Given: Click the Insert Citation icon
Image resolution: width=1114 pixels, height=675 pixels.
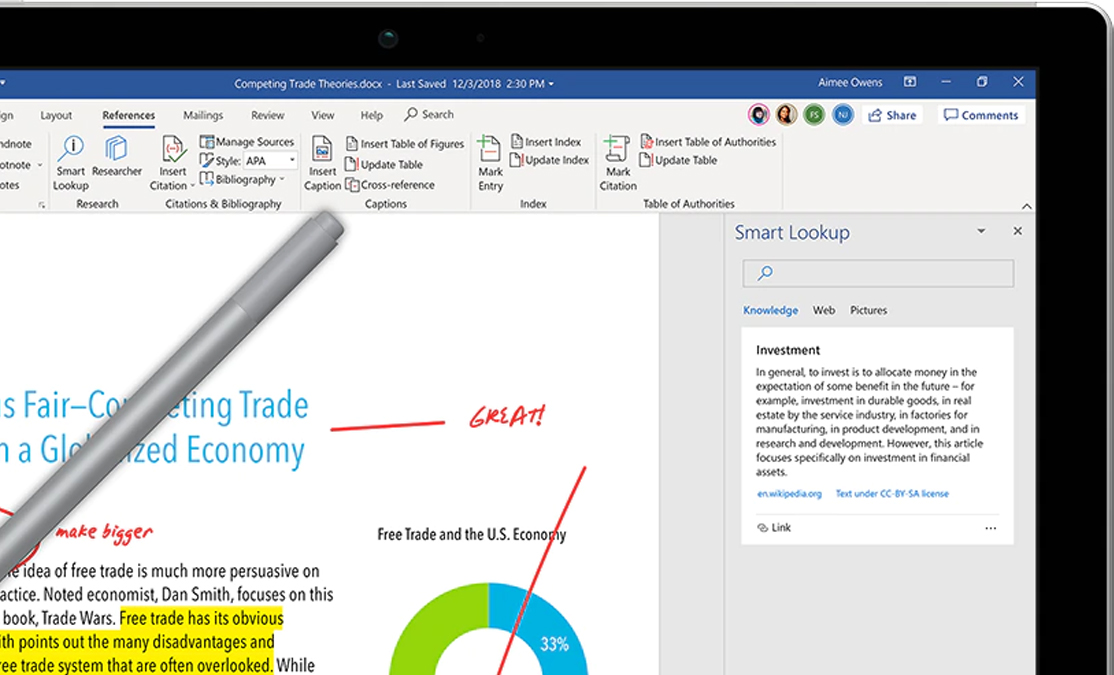Looking at the screenshot, I should 173,150.
